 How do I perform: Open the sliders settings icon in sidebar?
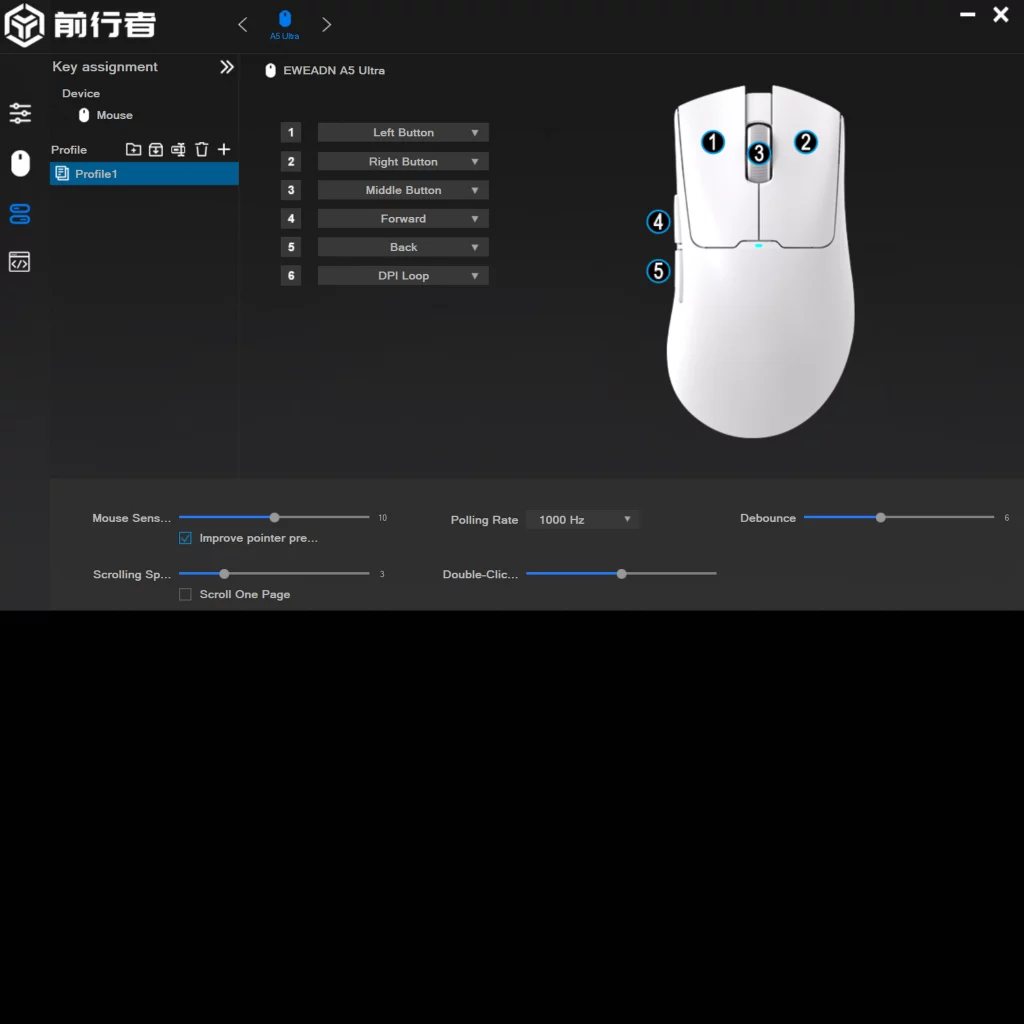click(20, 113)
